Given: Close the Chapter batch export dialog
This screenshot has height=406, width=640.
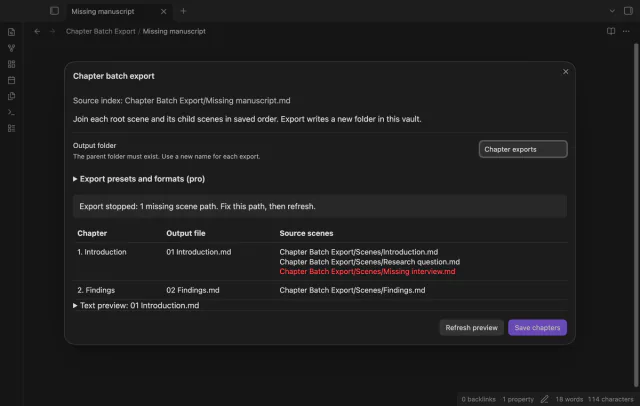Looking at the screenshot, I should (x=565, y=72).
